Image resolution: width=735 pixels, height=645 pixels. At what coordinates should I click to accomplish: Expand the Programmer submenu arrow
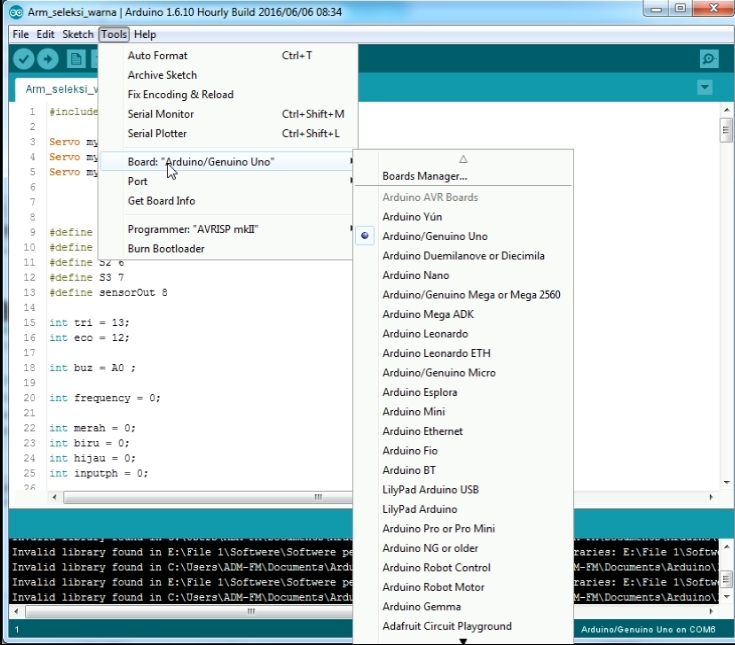click(x=351, y=229)
